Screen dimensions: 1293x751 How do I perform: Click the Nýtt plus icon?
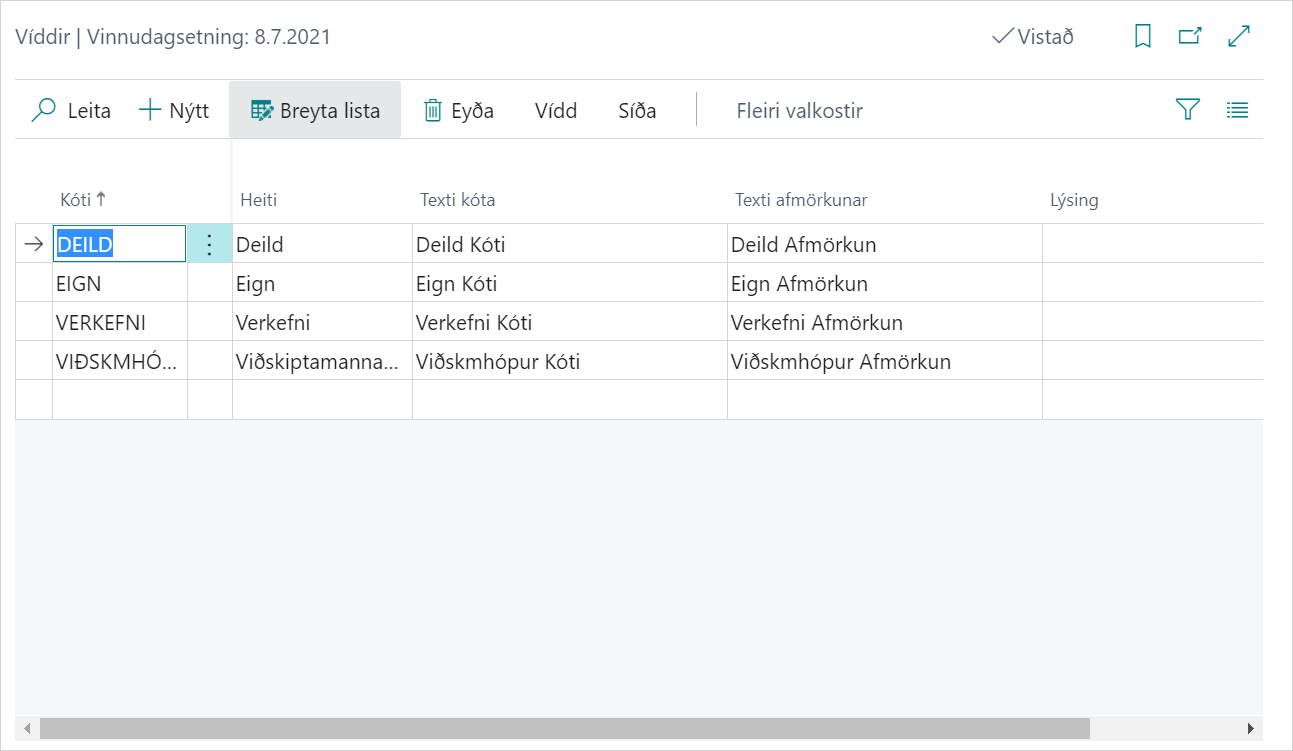tap(149, 110)
